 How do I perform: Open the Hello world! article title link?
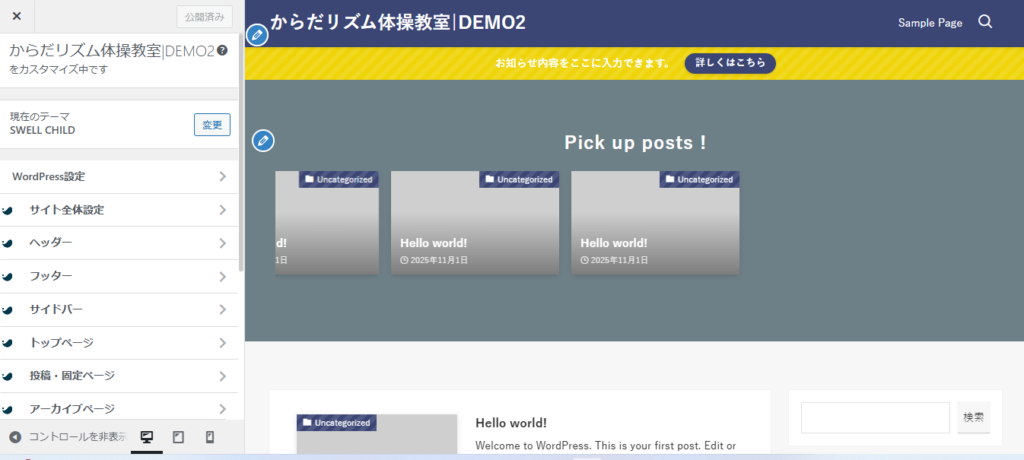pos(511,423)
